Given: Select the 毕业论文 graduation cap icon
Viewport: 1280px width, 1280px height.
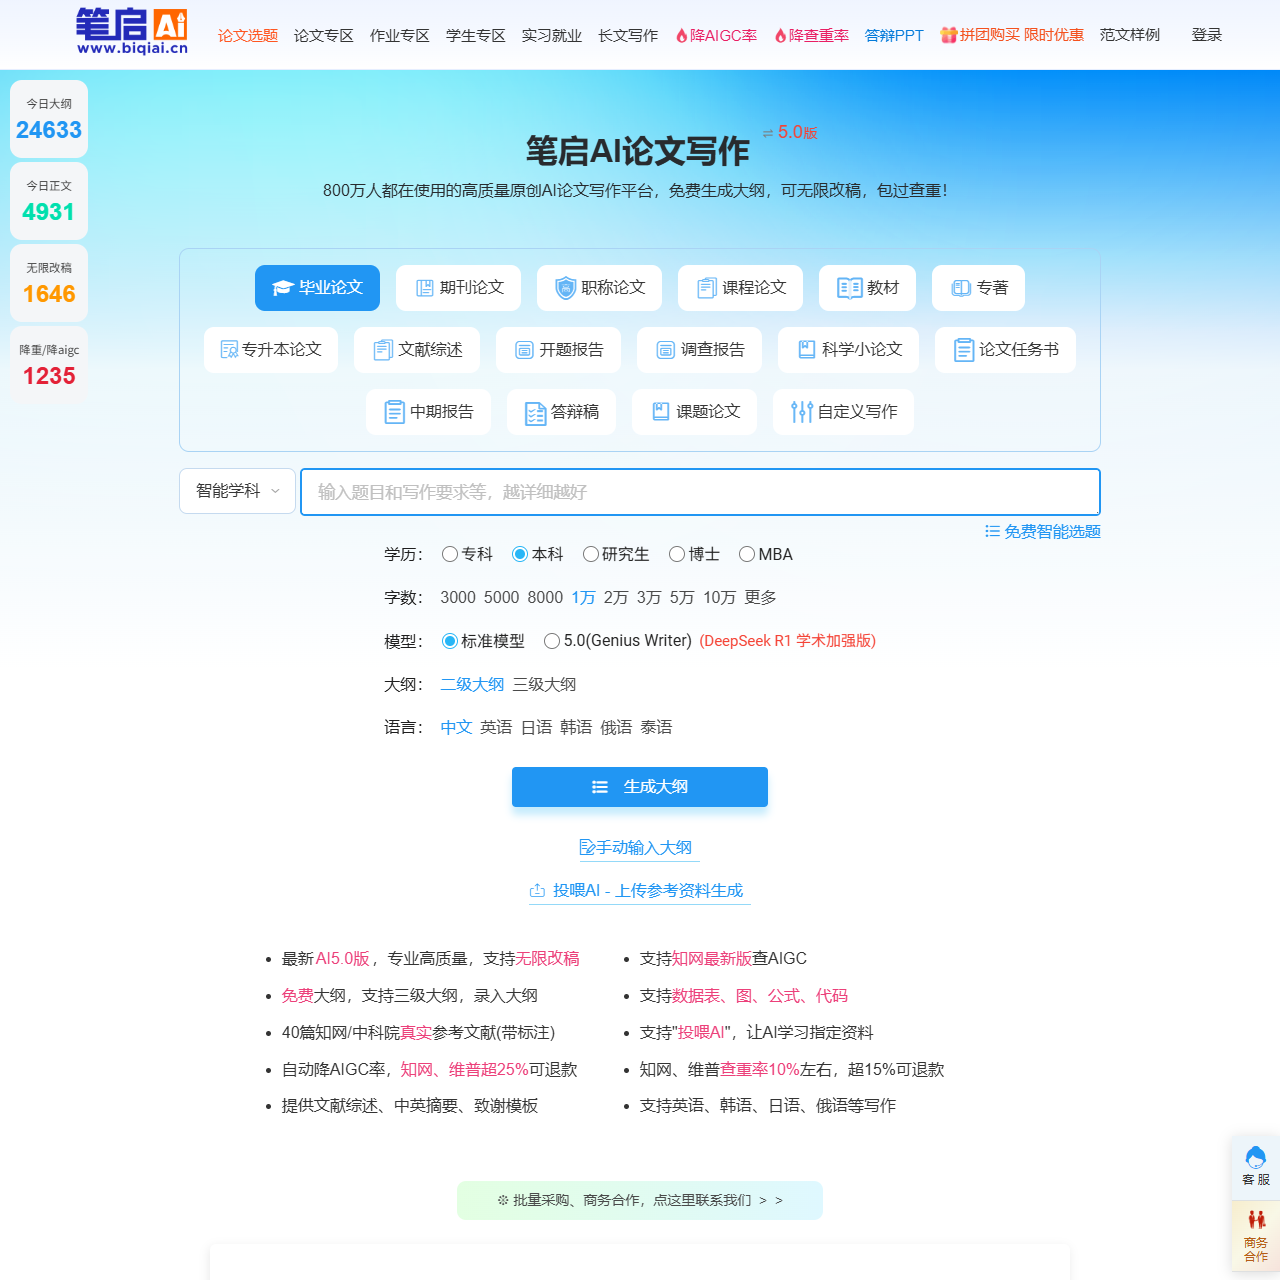Looking at the screenshot, I should 282,288.
